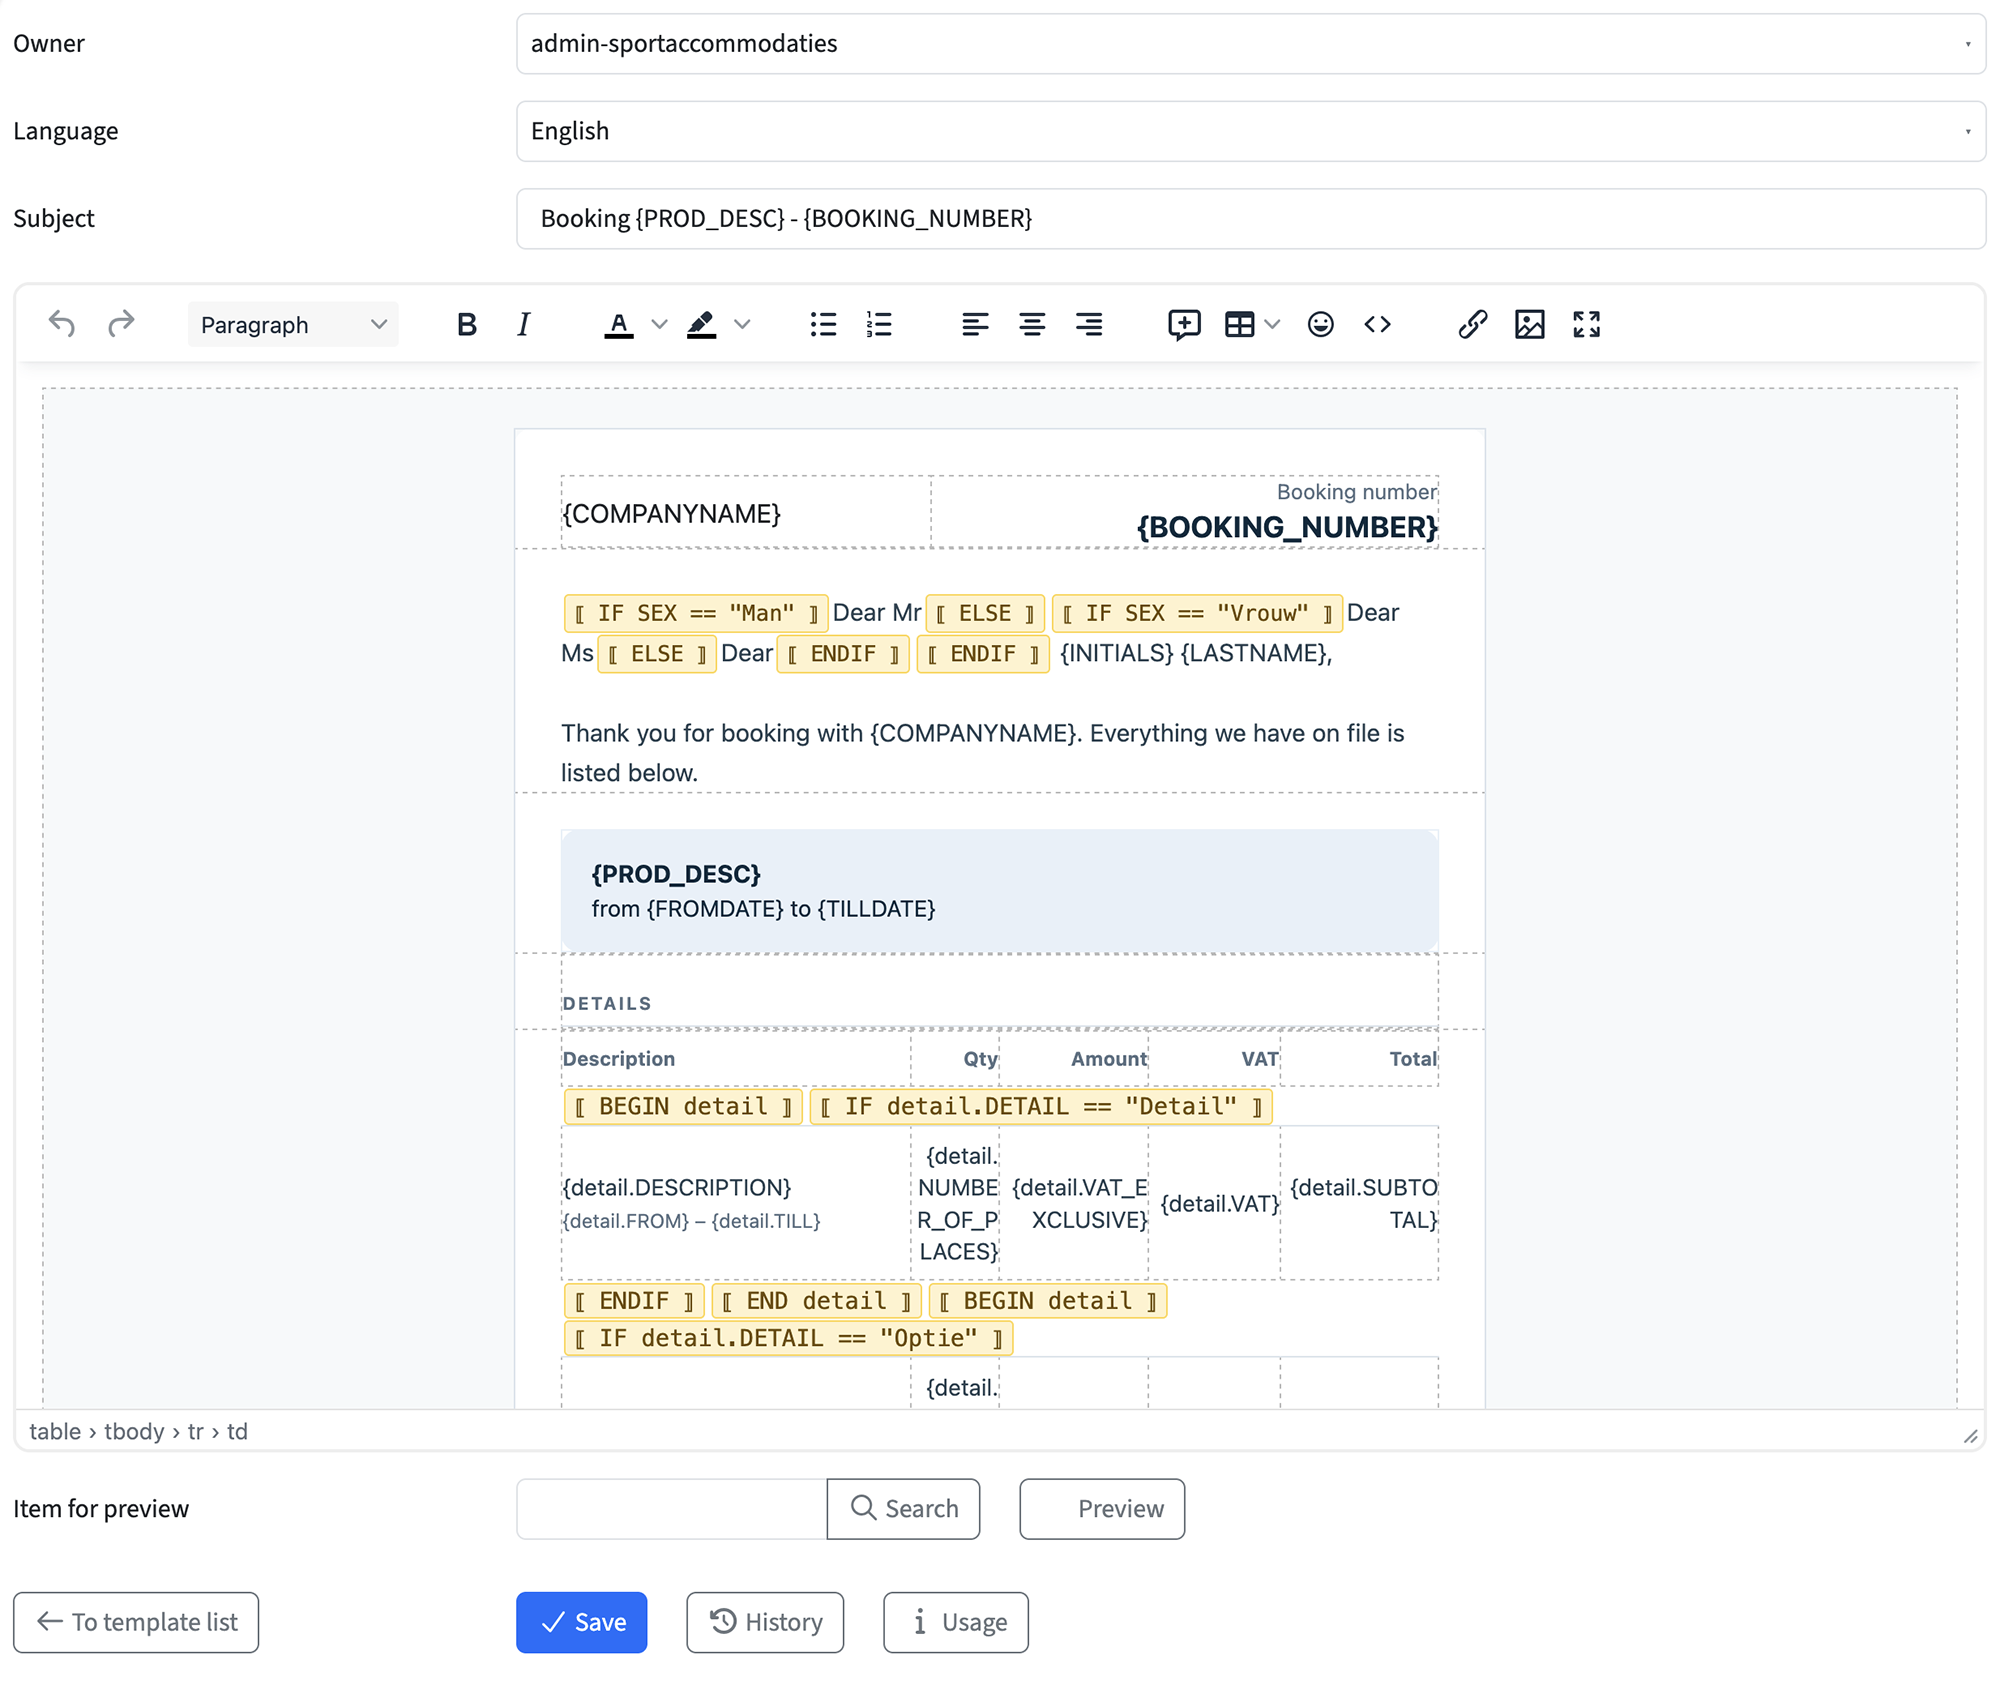Toggle fullscreen editor mode
Viewport: 2000px width, 1685px height.
1586,324
